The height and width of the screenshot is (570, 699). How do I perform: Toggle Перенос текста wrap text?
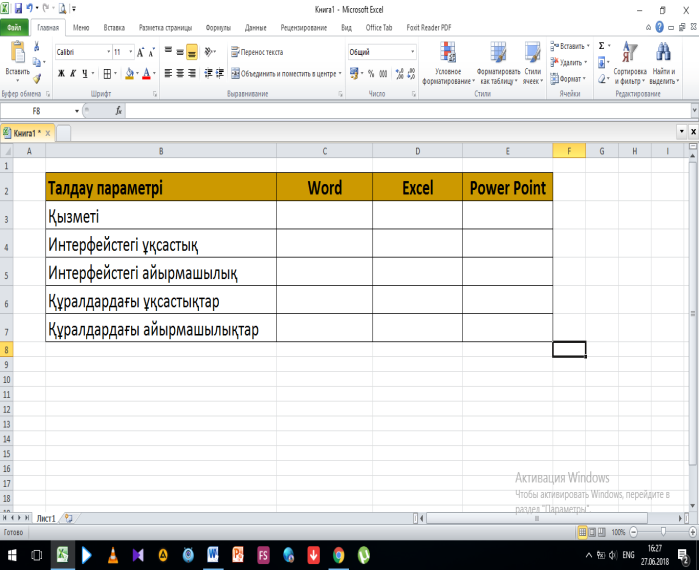click(x=257, y=52)
